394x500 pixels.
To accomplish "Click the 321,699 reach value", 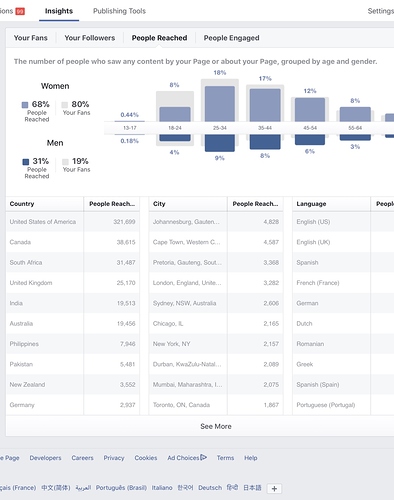I will coord(124,222).
